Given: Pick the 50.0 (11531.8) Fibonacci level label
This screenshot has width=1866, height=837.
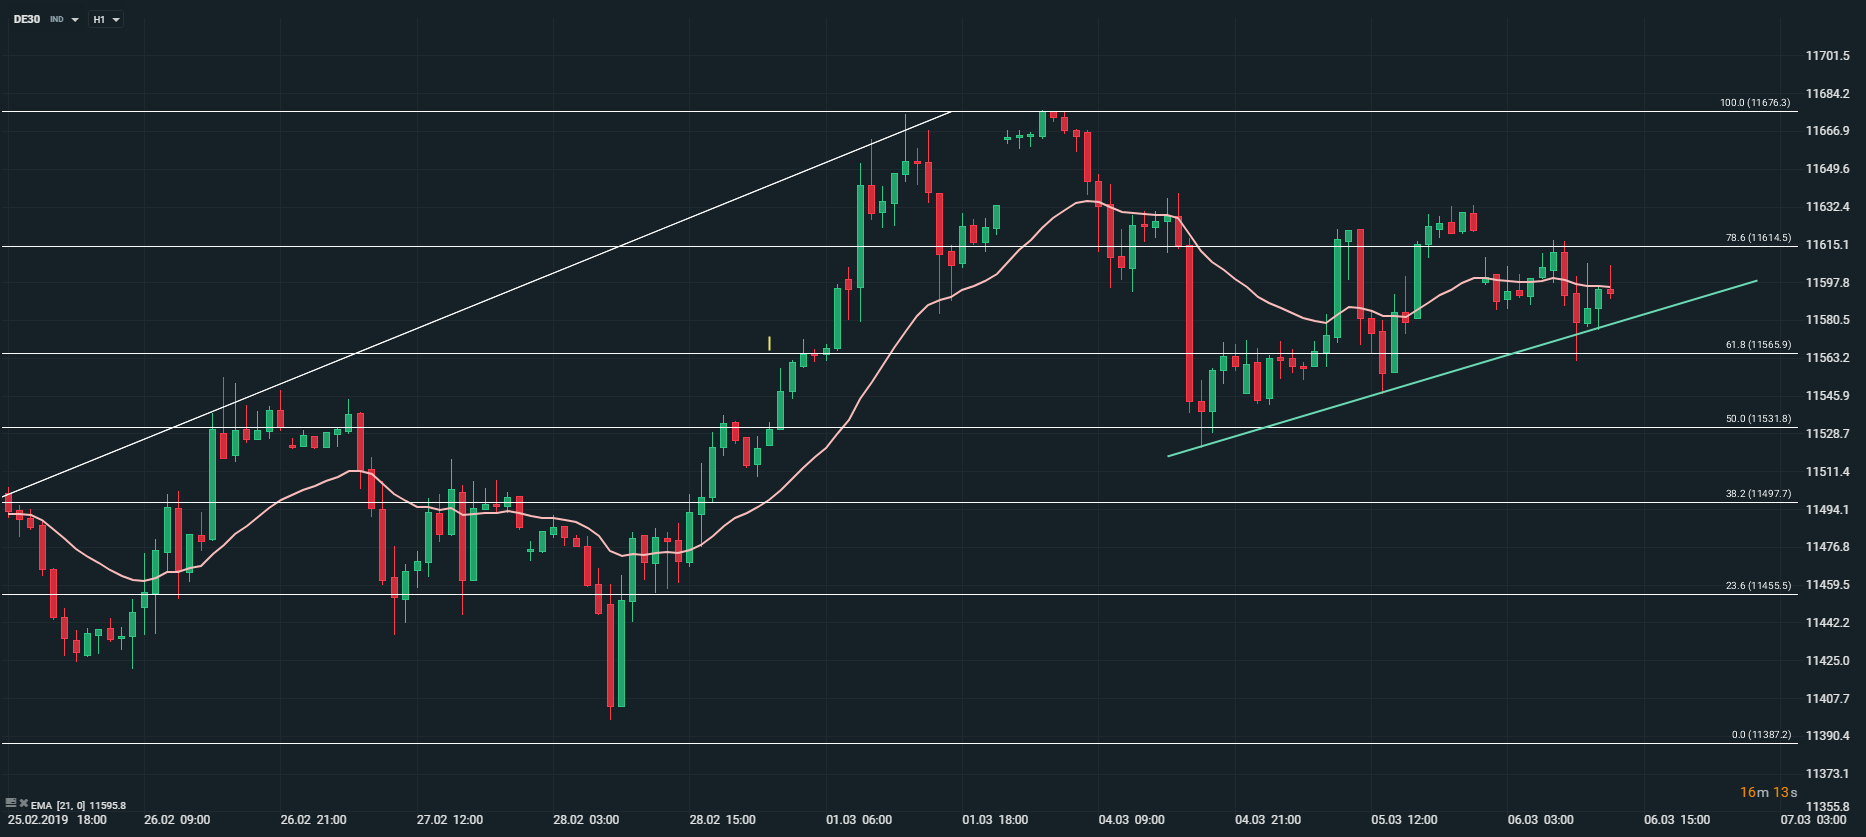Looking at the screenshot, I should click(1757, 419).
